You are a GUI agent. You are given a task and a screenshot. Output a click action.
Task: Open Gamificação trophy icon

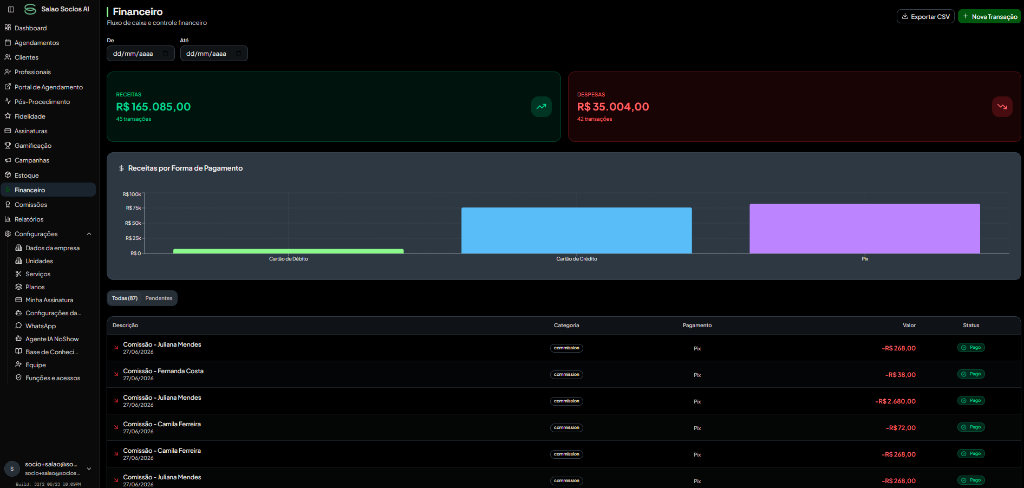[x=8, y=146]
